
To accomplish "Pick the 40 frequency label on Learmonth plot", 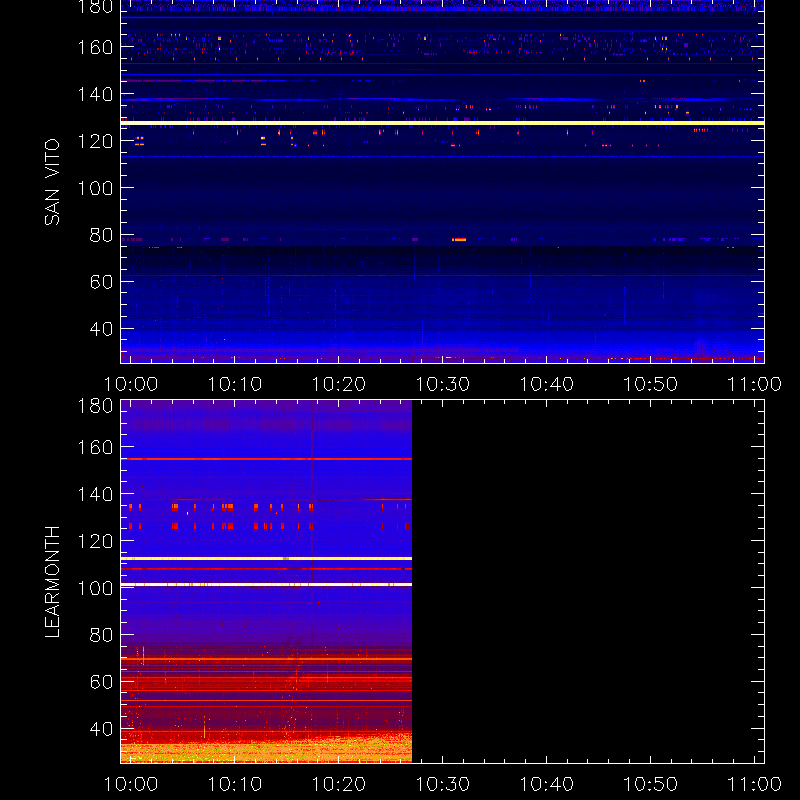I will pyautogui.click(x=101, y=729).
